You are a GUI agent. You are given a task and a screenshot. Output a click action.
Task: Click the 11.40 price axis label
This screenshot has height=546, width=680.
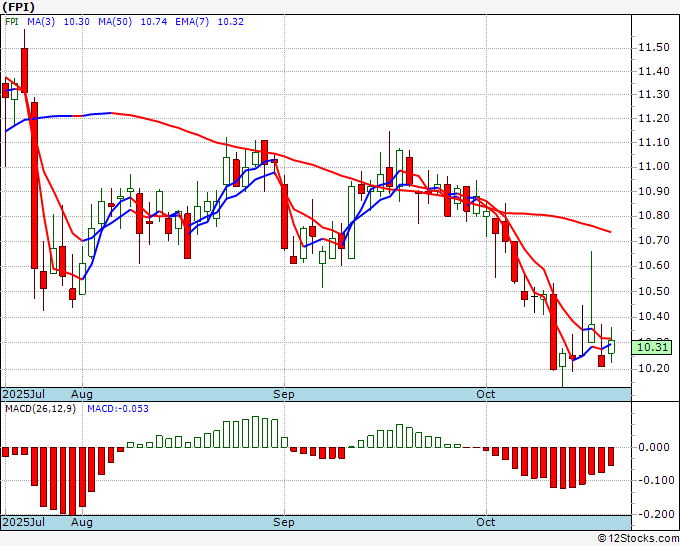point(654,72)
